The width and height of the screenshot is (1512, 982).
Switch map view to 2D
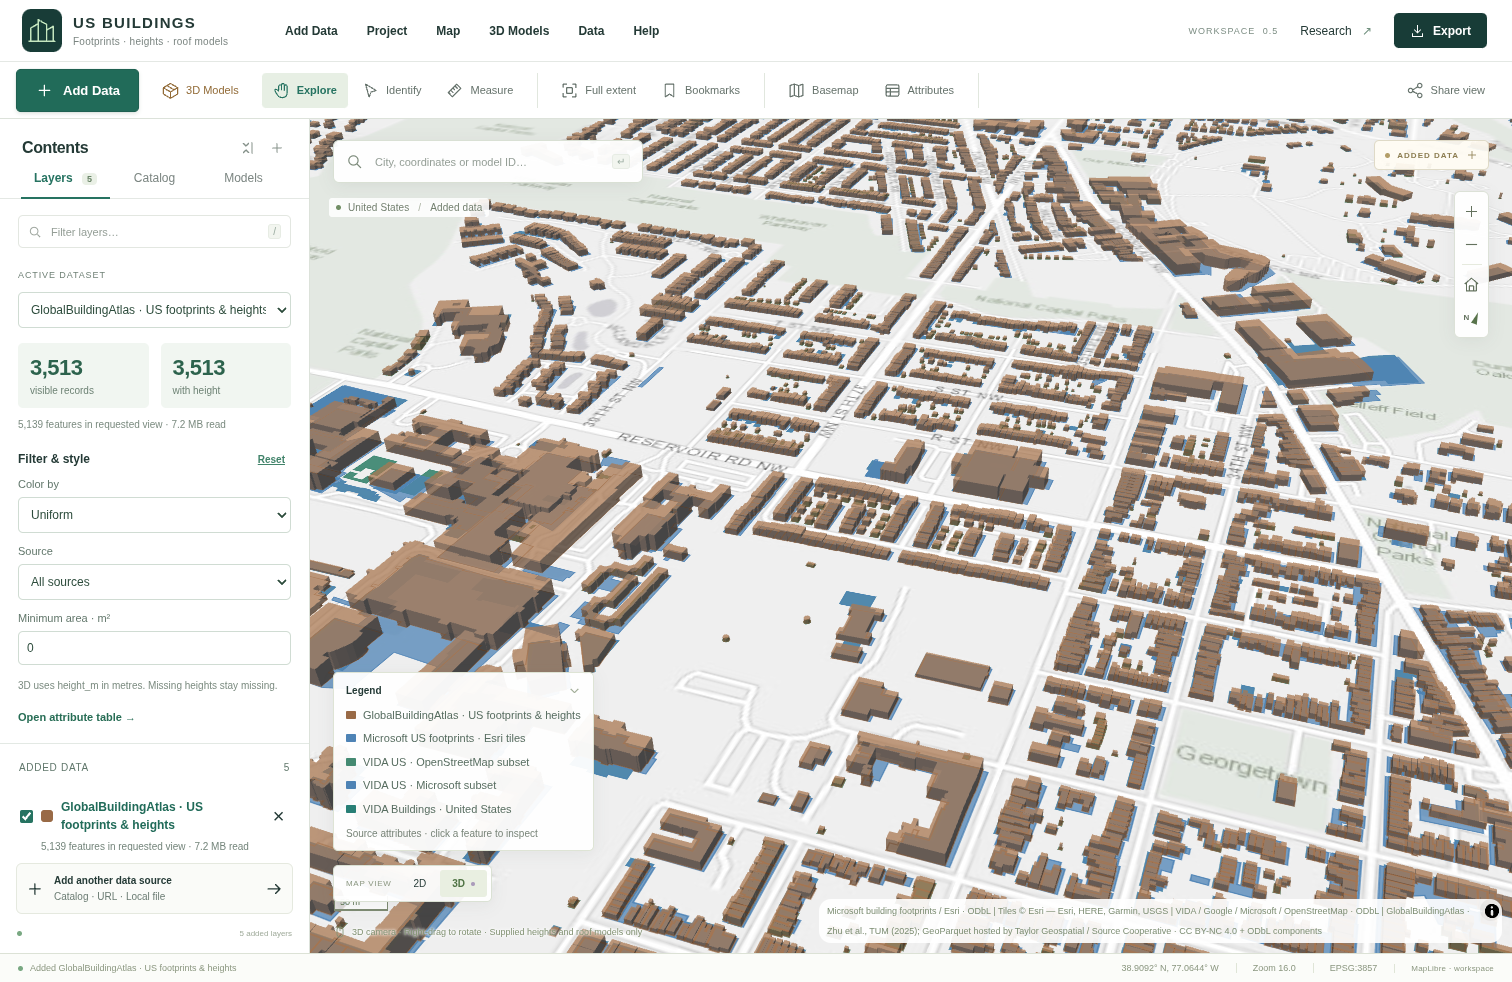click(420, 884)
